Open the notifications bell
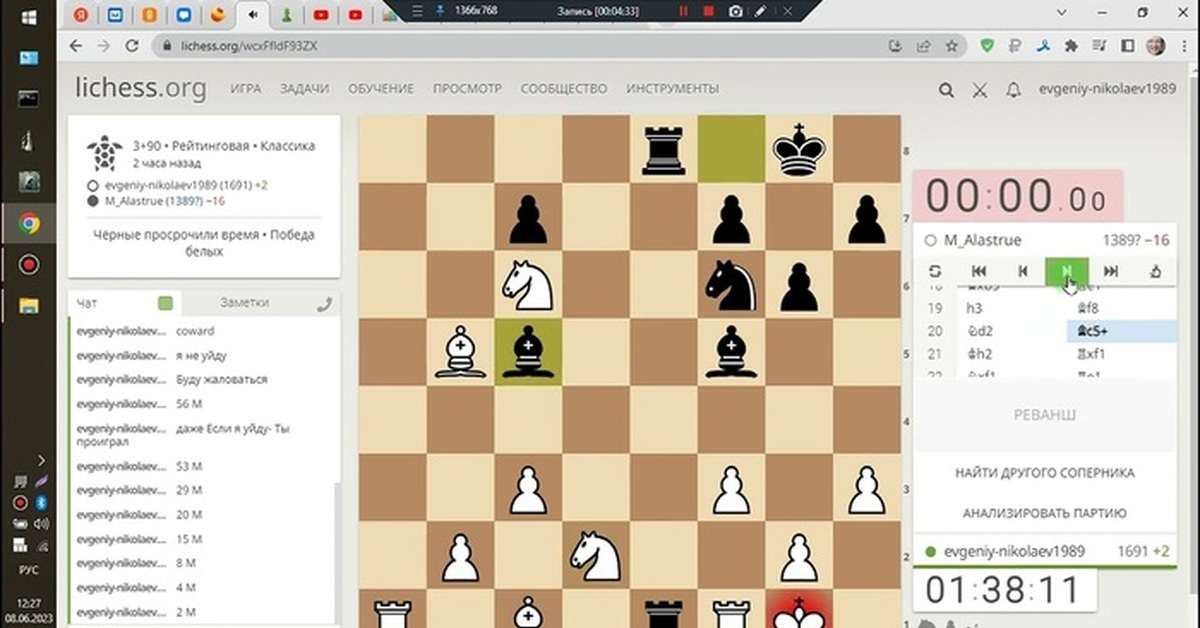The width and height of the screenshot is (1200, 628). (x=1013, y=89)
